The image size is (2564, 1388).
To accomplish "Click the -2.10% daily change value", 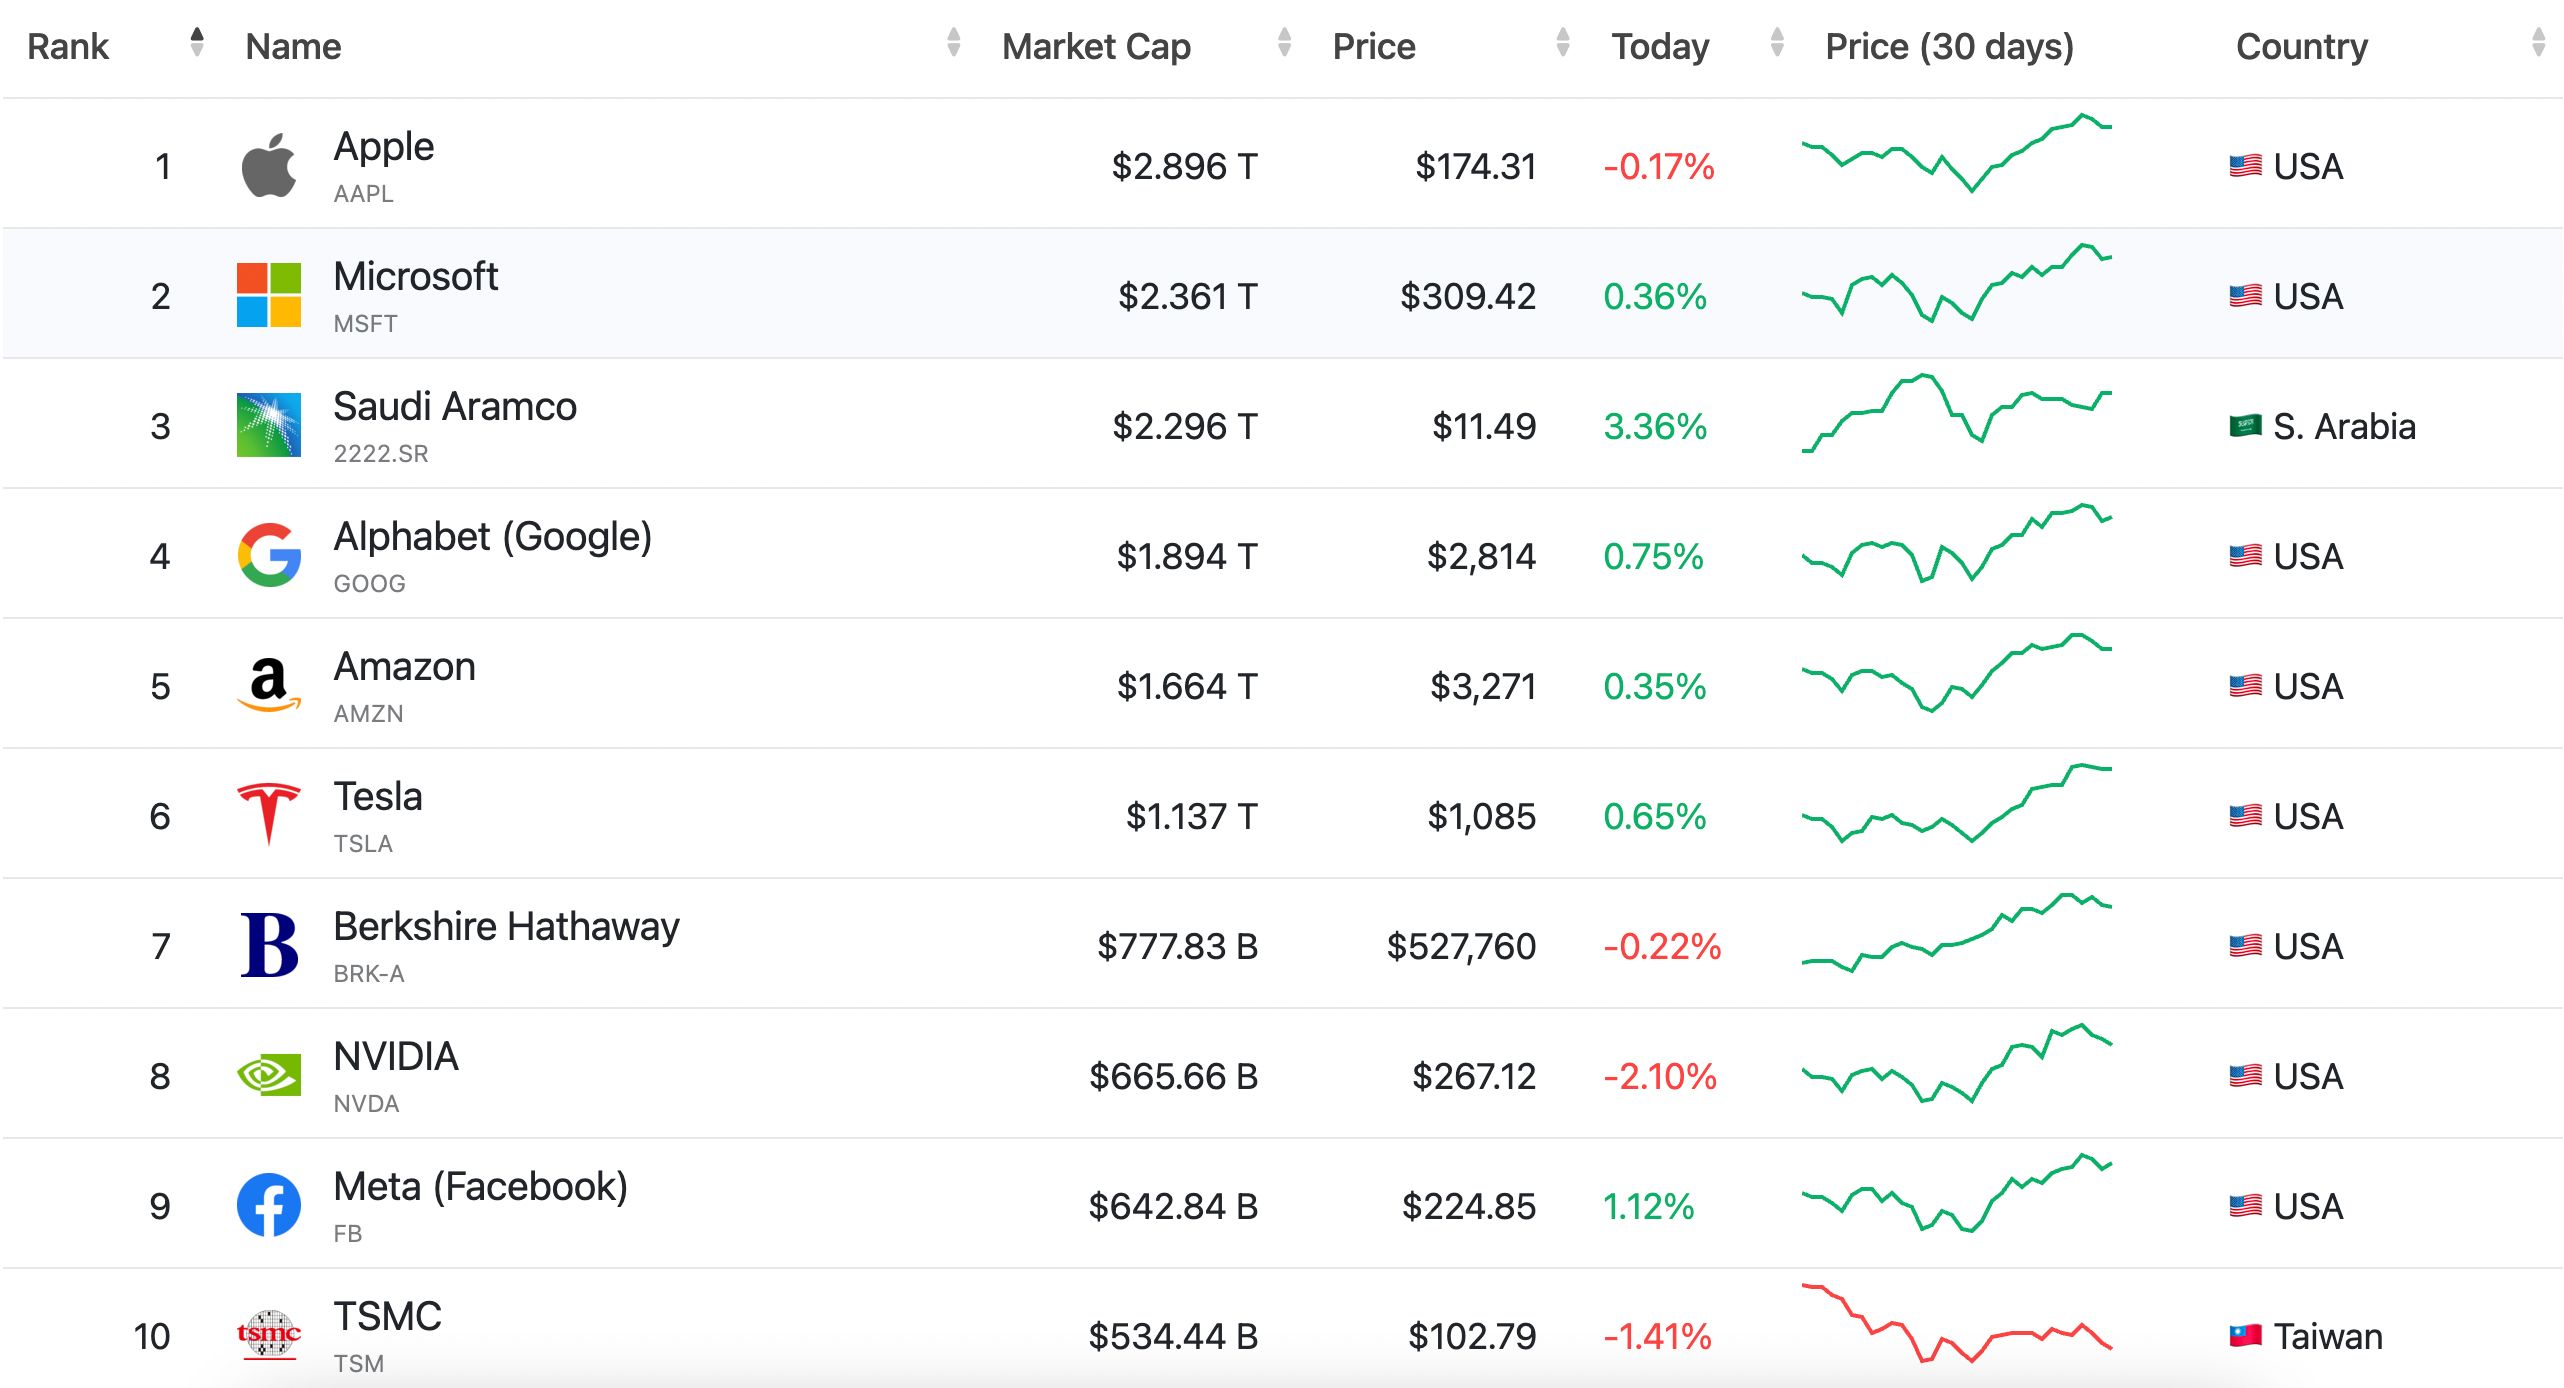I will (x=1660, y=1076).
